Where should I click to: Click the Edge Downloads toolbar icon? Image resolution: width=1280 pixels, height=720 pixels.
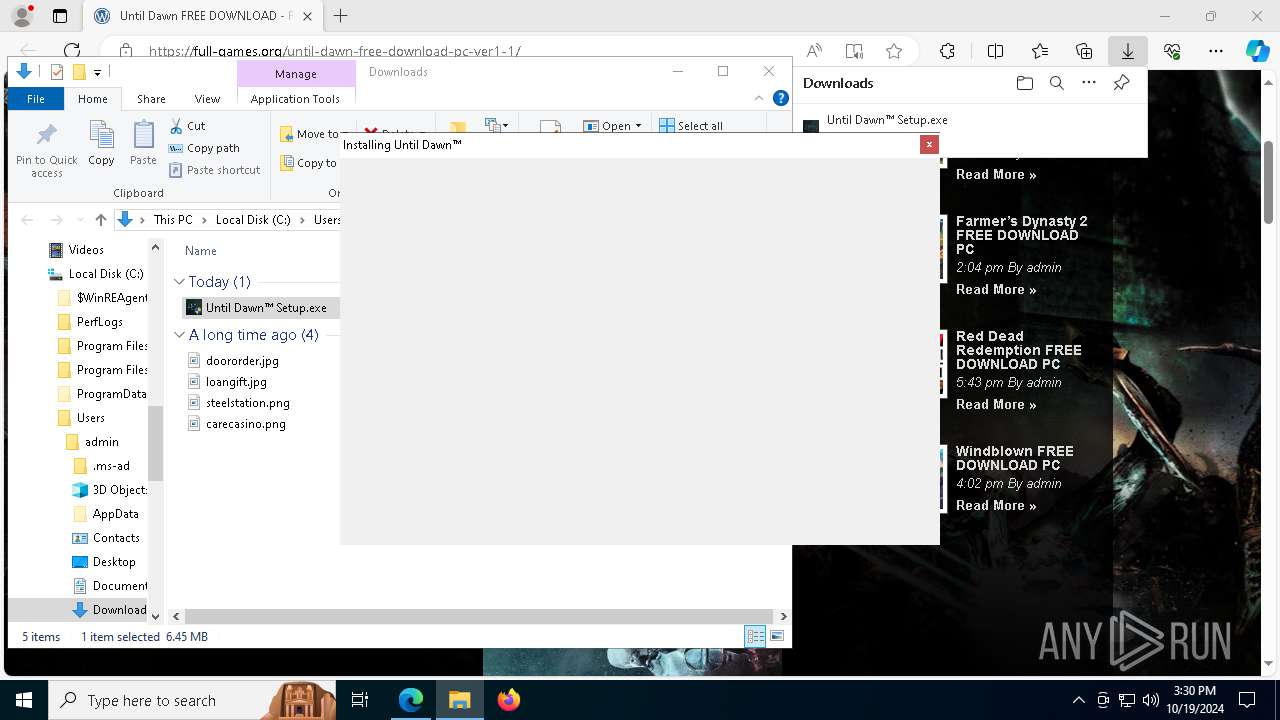1127,51
